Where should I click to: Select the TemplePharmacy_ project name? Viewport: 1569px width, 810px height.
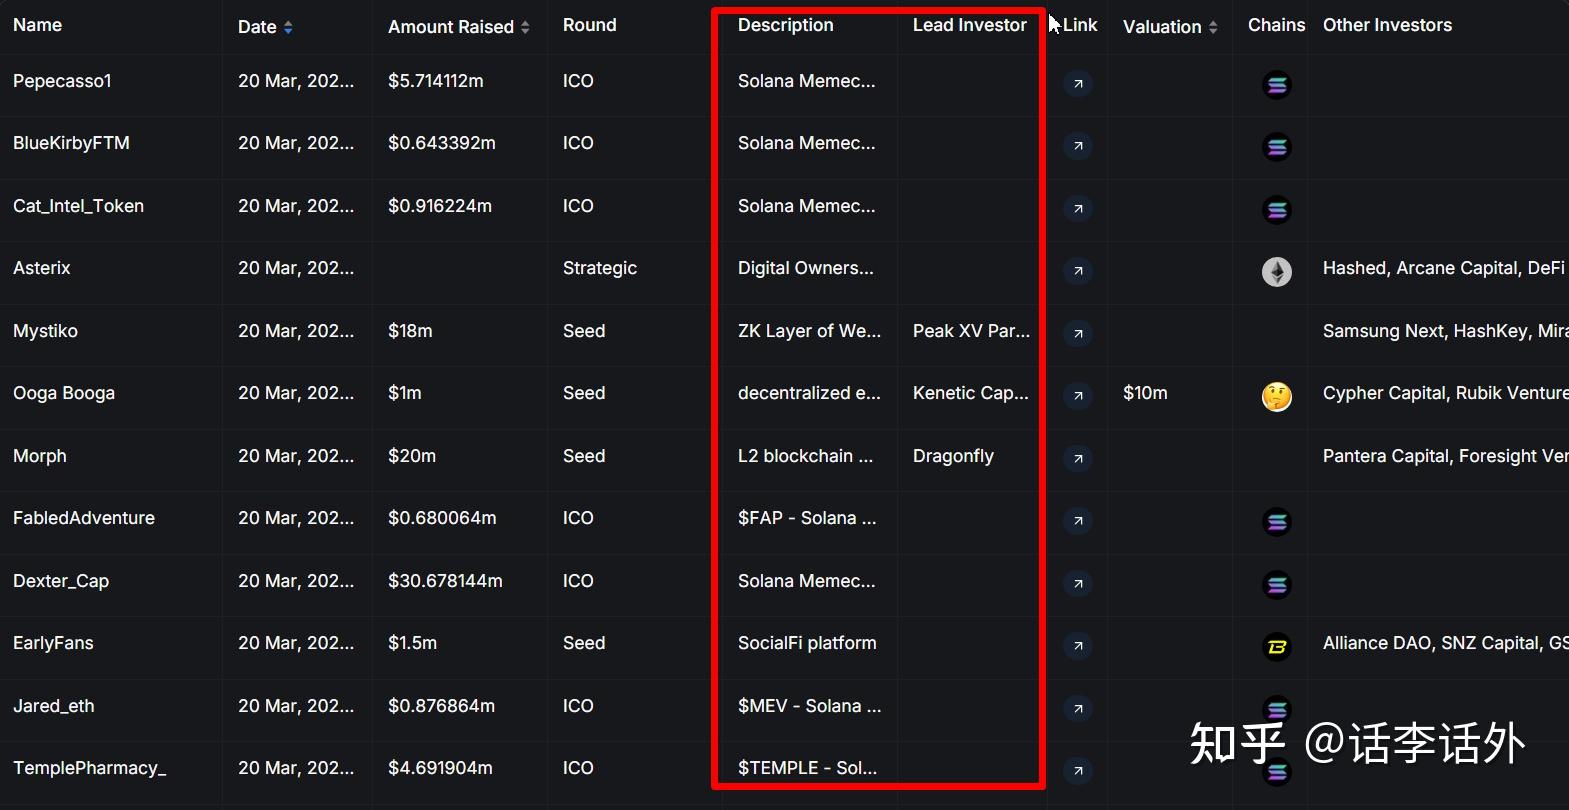pos(89,768)
